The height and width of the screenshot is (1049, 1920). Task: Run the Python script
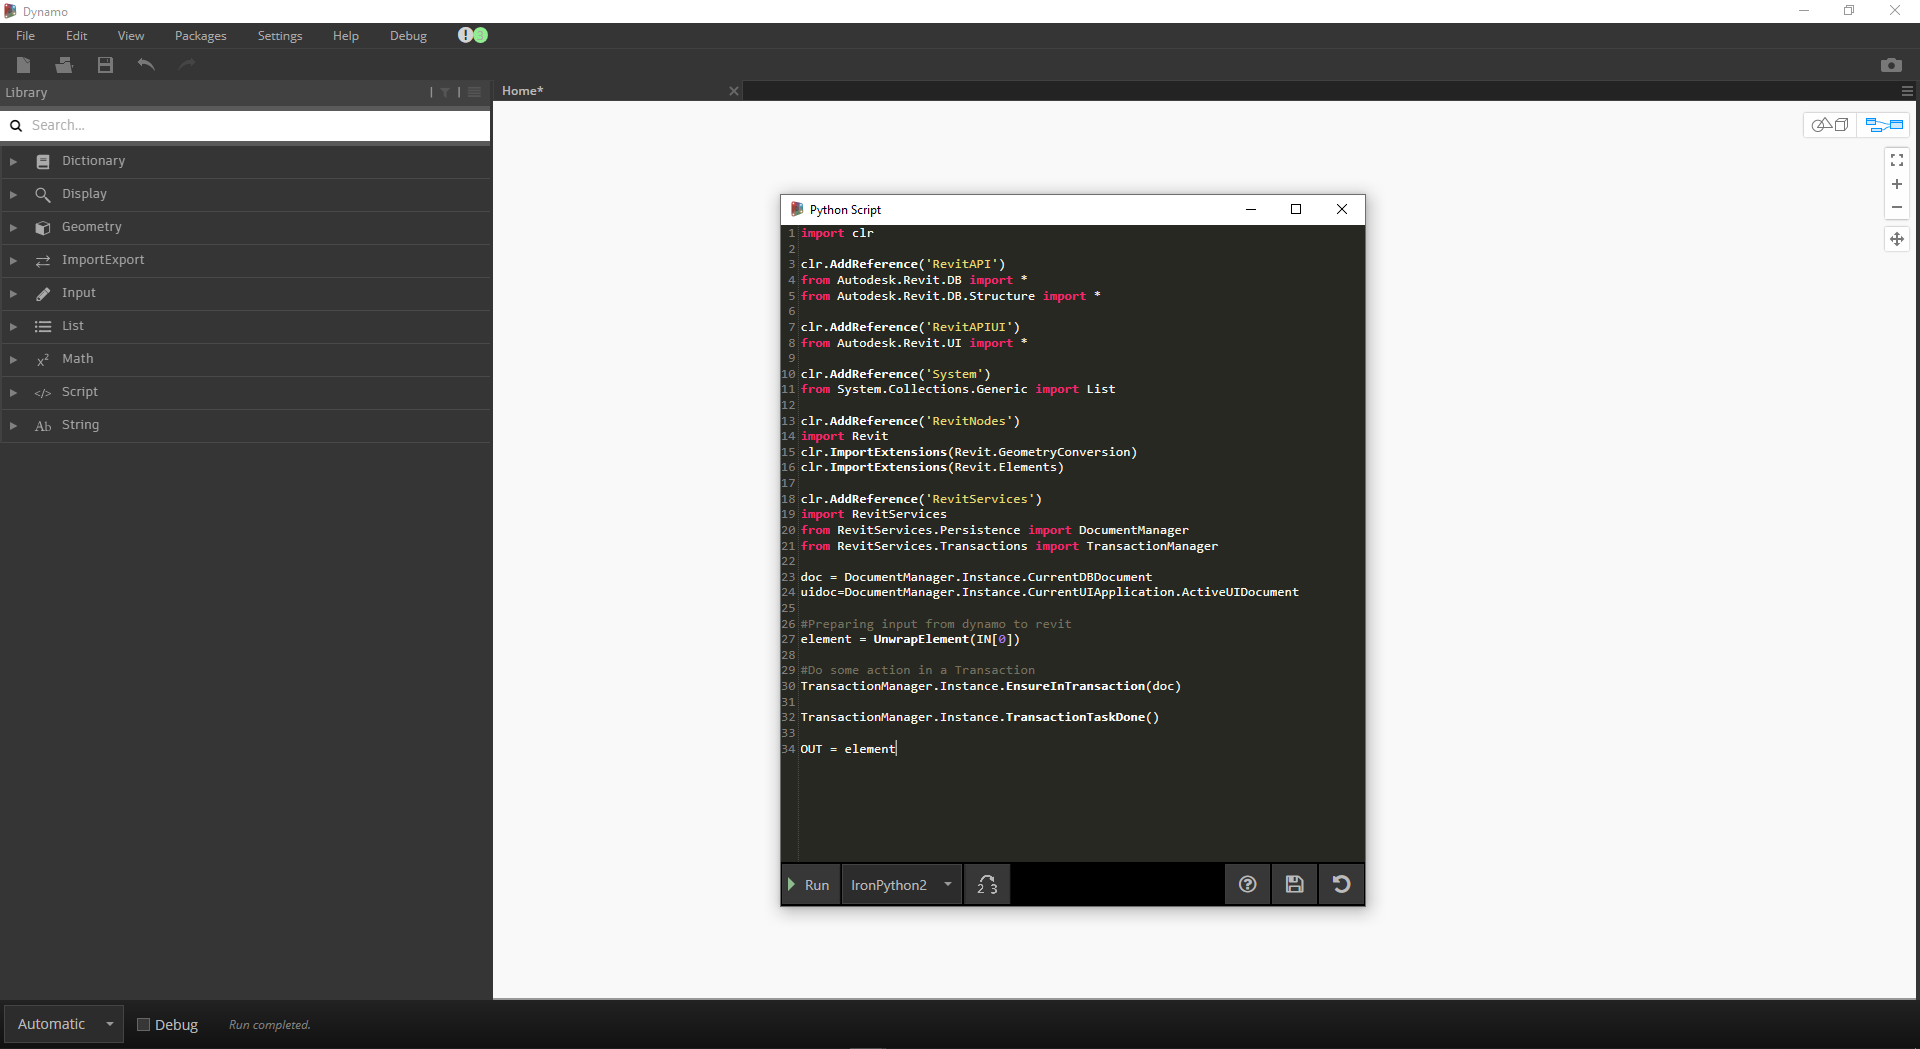pos(810,884)
